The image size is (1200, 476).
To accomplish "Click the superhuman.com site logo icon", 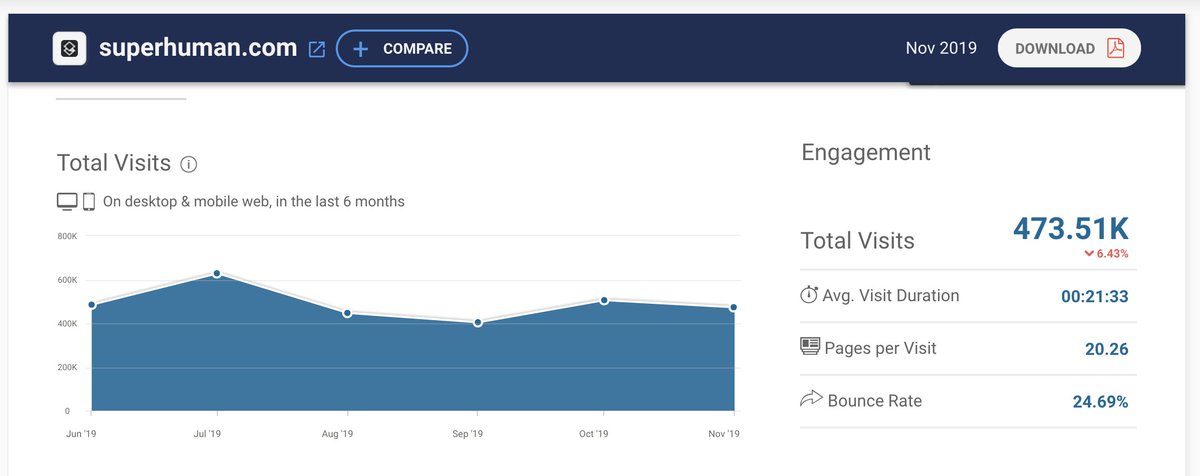I will pyautogui.click(x=69, y=48).
